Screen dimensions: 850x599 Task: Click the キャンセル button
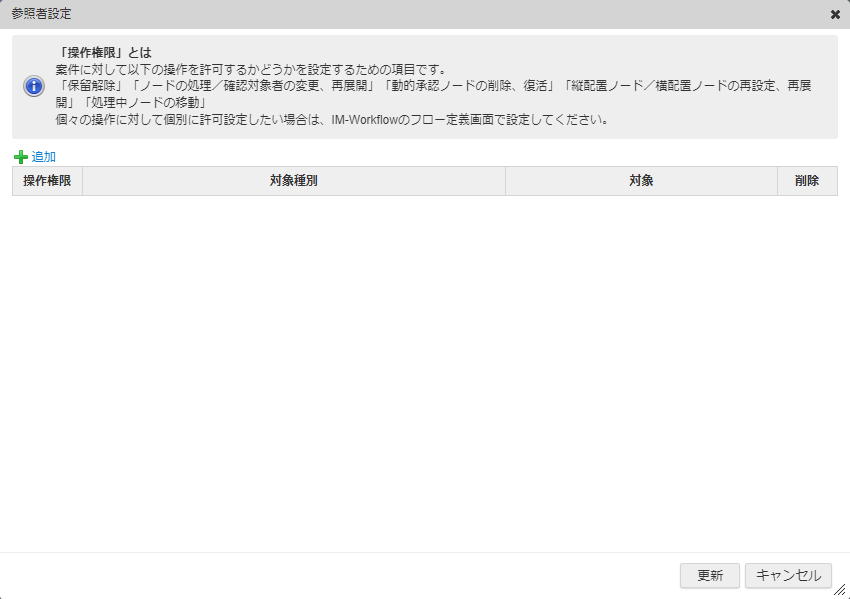(x=788, y=575)
